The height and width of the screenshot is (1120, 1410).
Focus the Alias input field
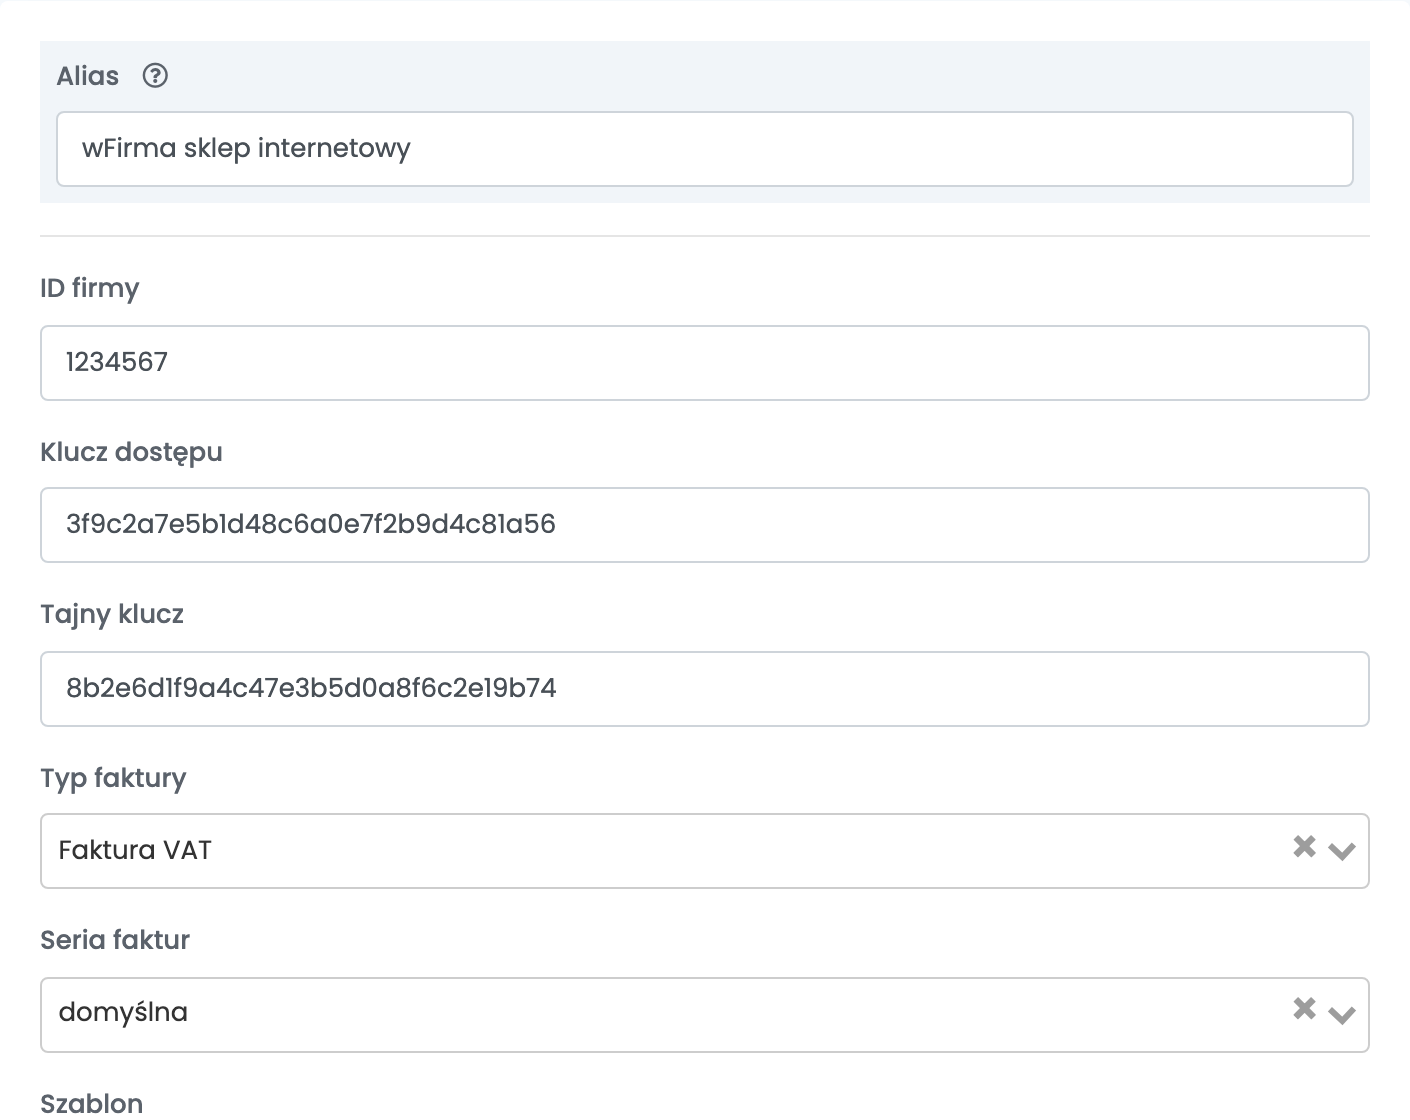705,149
